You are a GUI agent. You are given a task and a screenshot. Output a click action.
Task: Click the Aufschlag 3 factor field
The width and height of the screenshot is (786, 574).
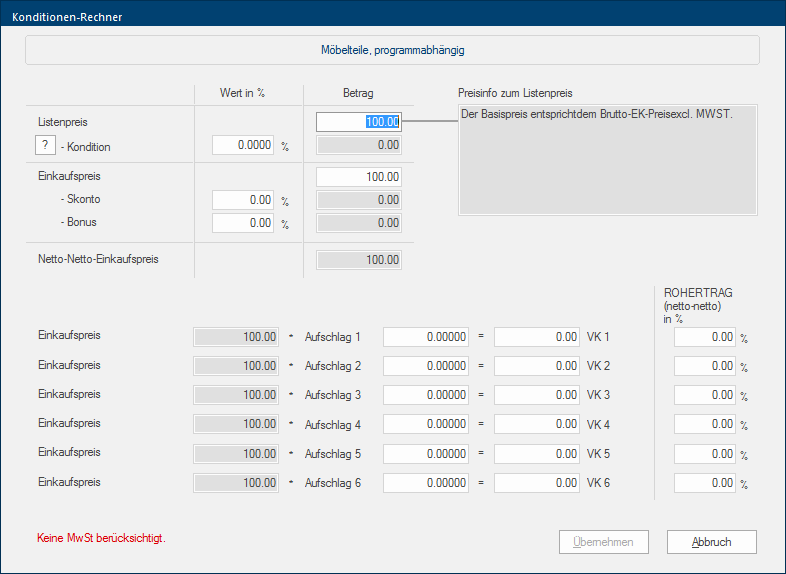426,395
